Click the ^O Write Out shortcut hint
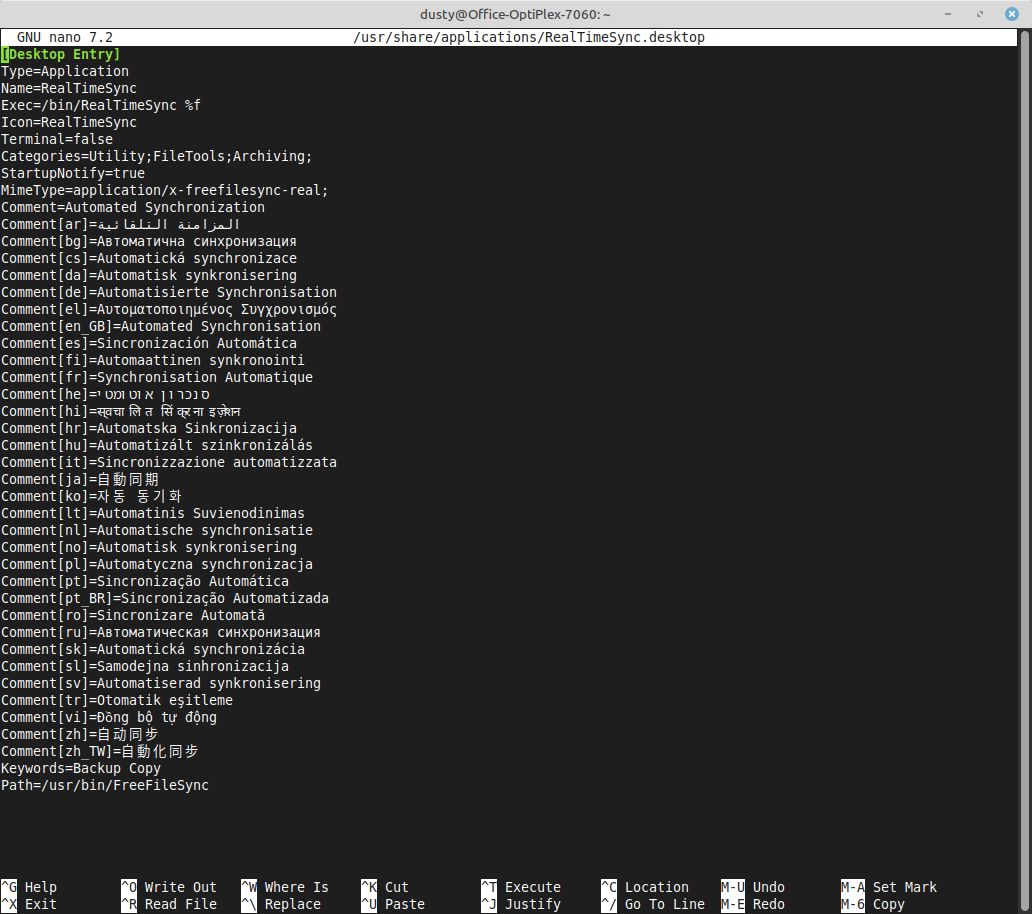1032x914 pixels. pos(169,887)
